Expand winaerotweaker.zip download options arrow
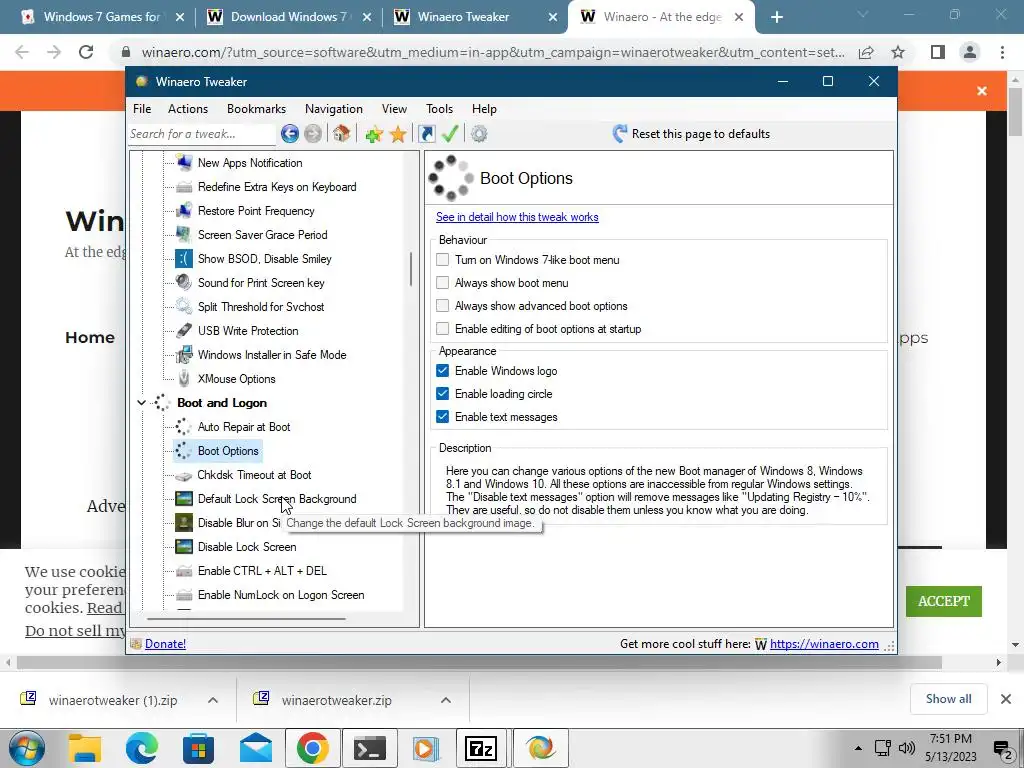Image resolution: width=1024 pixels, height=768 pixels. point(446,700)
